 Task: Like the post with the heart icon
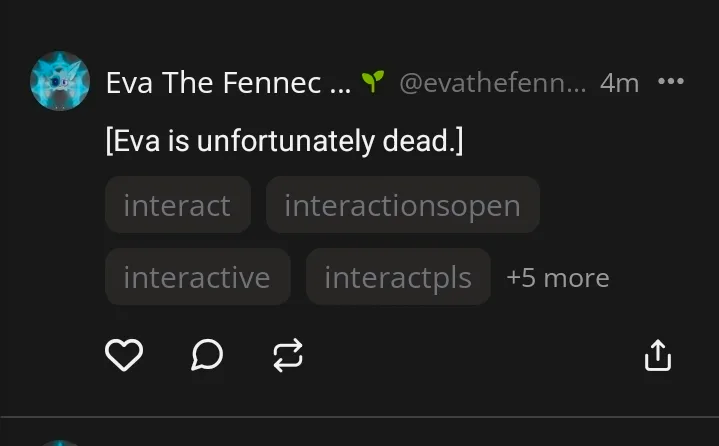(x=124, y=354)
